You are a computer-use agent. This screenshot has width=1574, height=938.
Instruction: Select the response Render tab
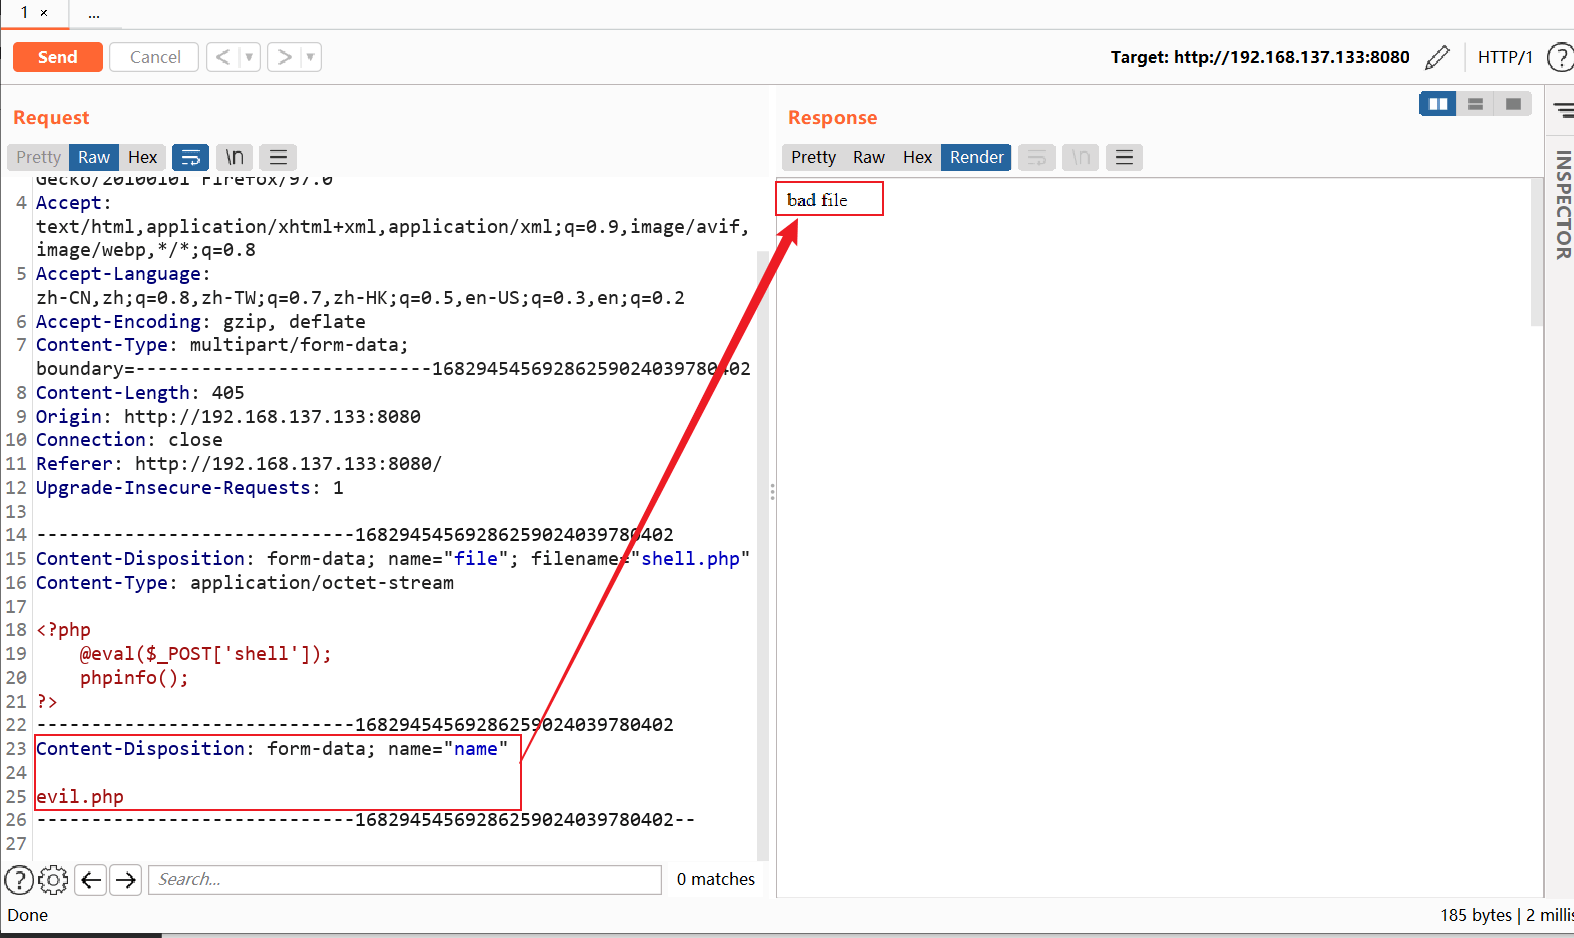point(976,157)
